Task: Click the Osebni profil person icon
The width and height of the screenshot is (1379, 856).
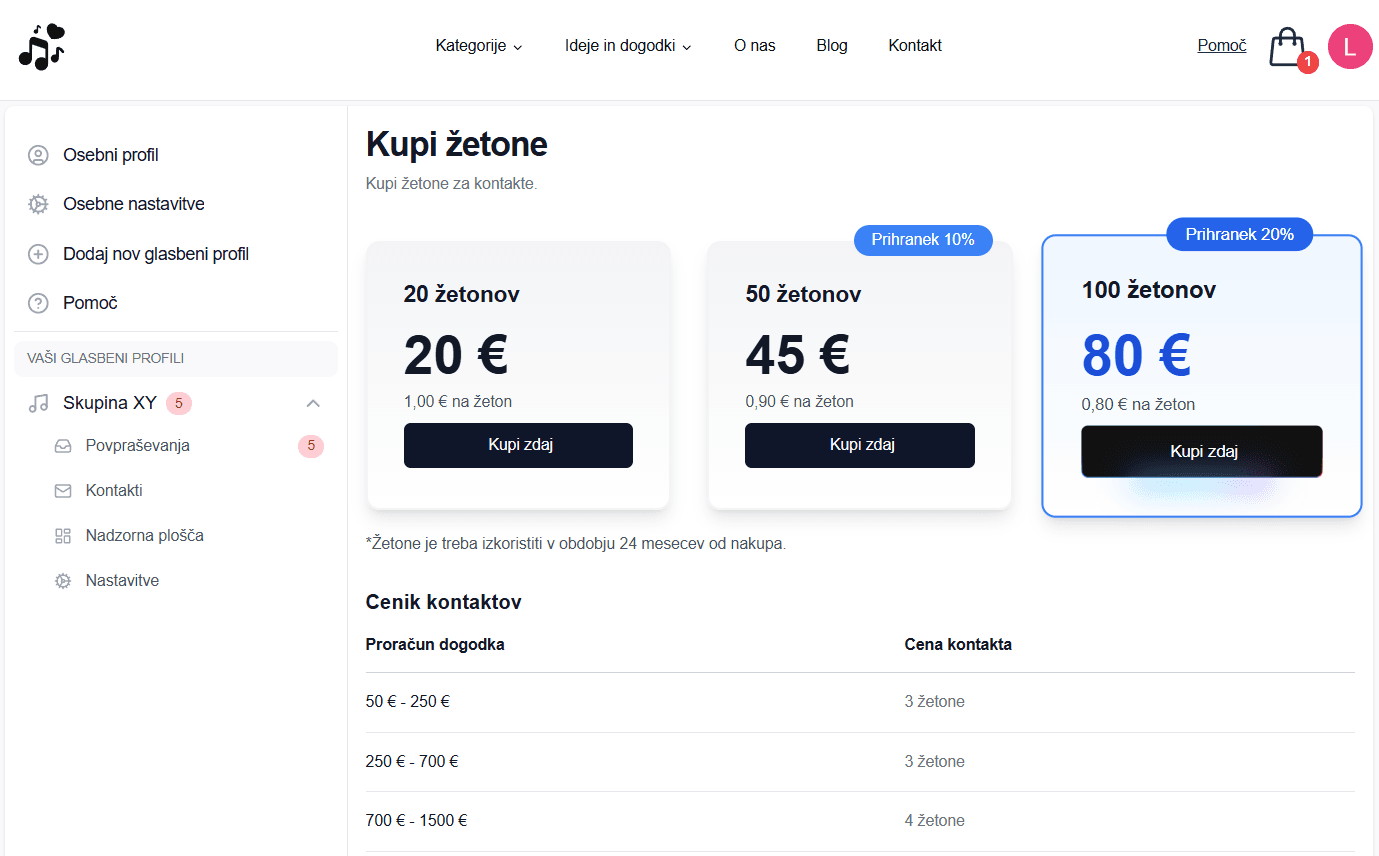Action: (x=38, y=155)
